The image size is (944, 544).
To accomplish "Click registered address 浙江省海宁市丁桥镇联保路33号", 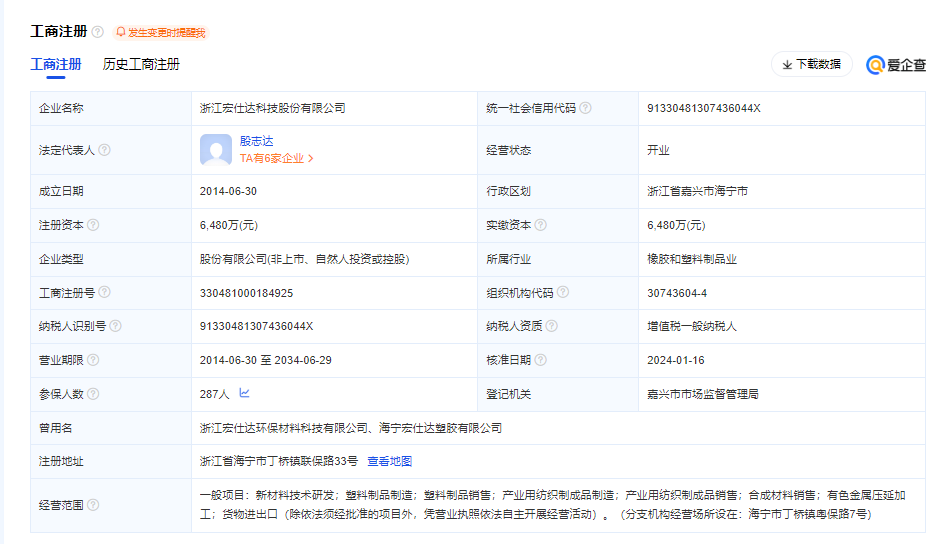I will pyautogui.click(x=279, y=462).
